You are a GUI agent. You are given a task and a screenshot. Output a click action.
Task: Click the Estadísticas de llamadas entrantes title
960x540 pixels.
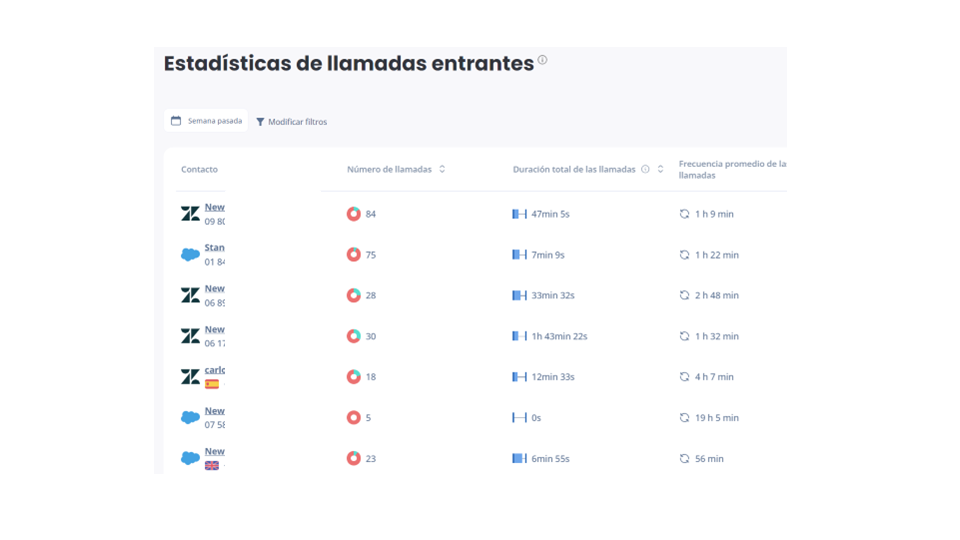pos(349,63)
